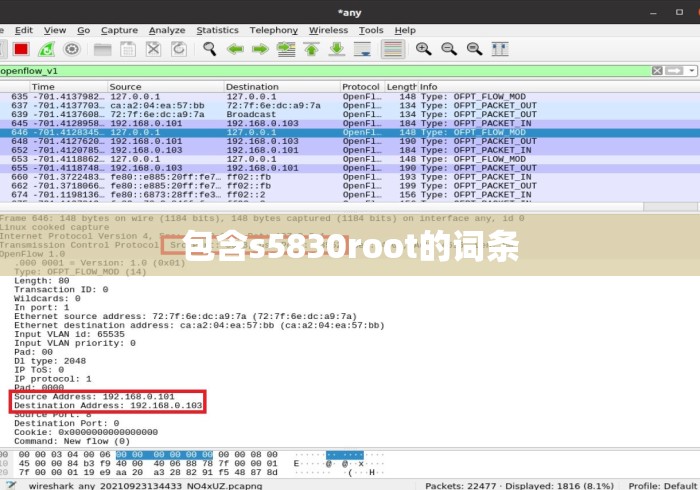Select Ethernet source address detail line
Viewport: 700px width, 490px height.
[185, 316]
